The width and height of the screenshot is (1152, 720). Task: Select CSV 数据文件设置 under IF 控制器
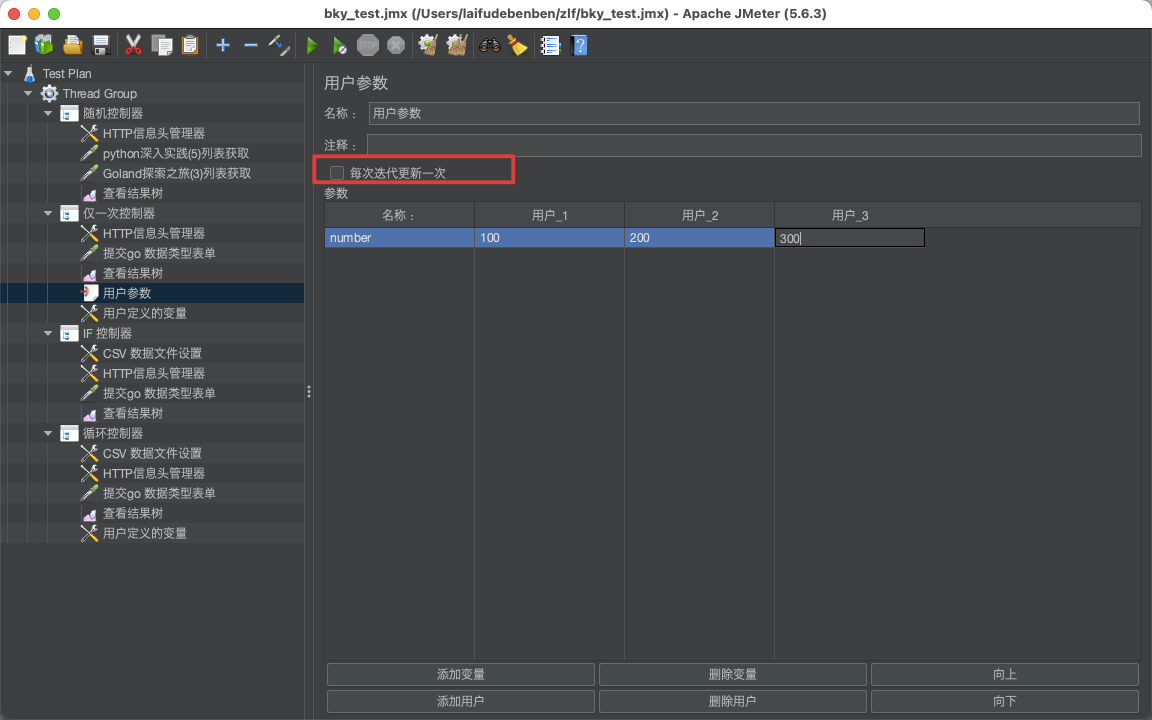pyautogui.click(x=152, y=353)
